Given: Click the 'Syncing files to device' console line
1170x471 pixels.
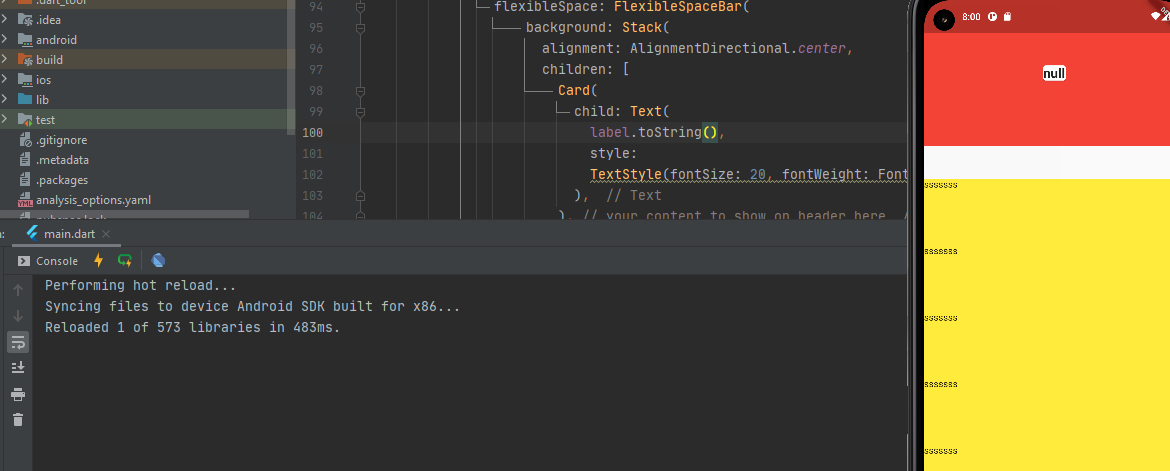Looking at the screenshot, I should coord(252,307).
